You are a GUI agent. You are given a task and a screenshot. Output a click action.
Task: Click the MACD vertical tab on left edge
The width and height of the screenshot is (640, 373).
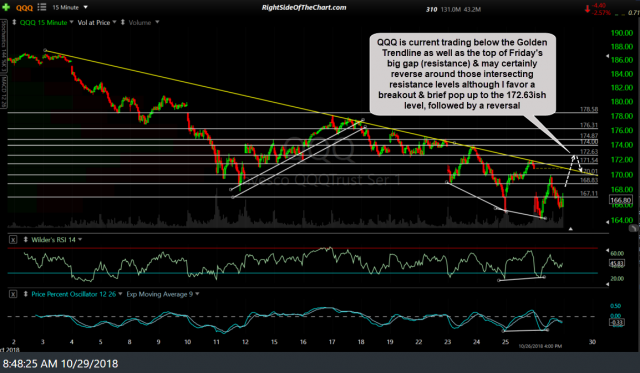(3, 92)
